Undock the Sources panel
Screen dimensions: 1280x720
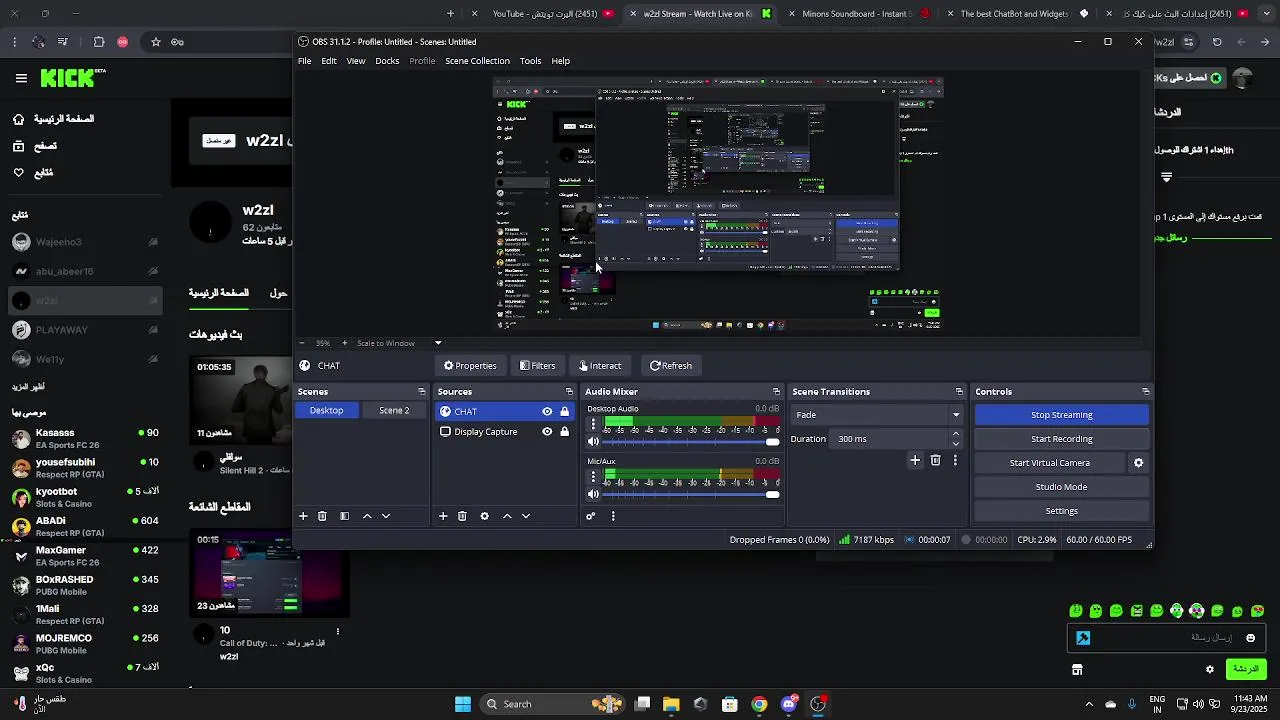[x=569, y=392]
